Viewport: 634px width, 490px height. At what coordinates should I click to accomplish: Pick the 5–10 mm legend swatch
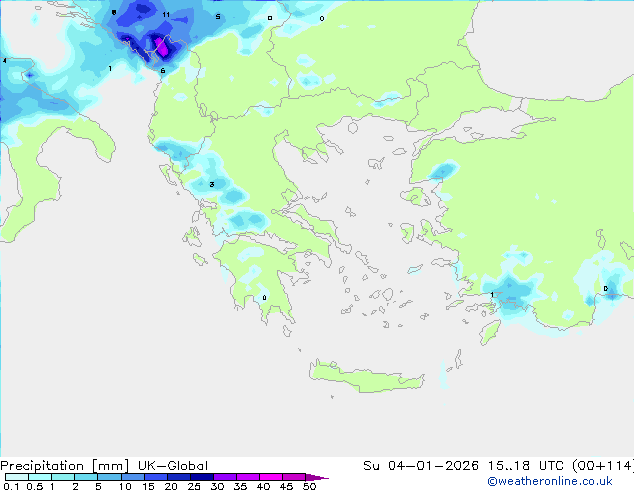[x=109, y=477]
